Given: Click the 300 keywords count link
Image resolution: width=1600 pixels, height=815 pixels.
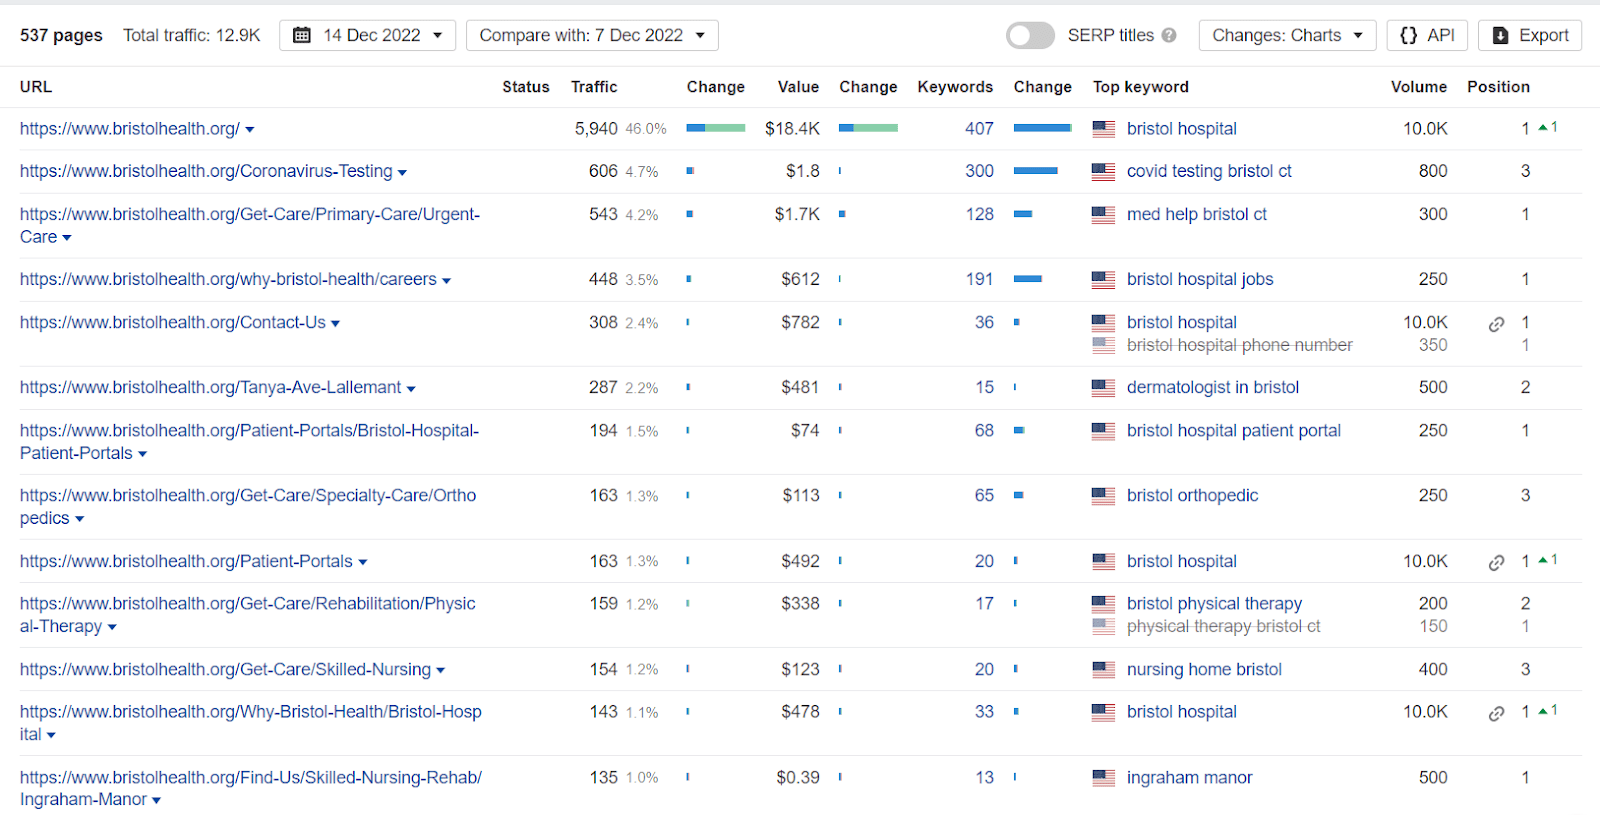Looking at the screenshot, I should click(x=980, y=172).
